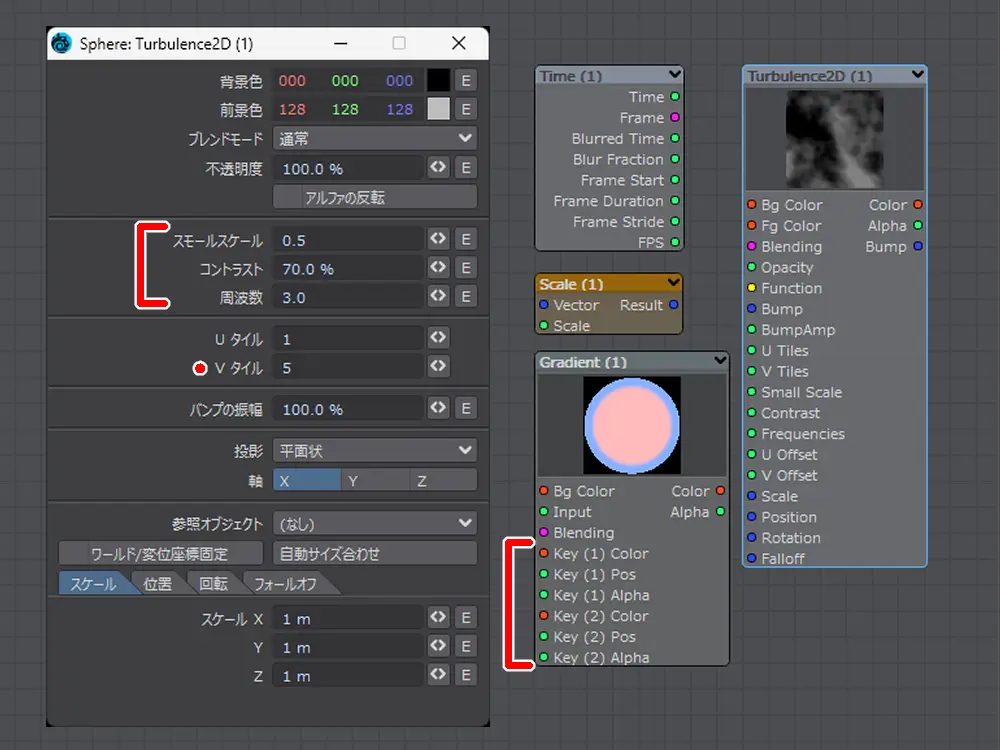Image resolution: width=1000 pixels, height=750 pixels.
Task: Click the envelope E button for コントラスト
Action: click(466, 268)
